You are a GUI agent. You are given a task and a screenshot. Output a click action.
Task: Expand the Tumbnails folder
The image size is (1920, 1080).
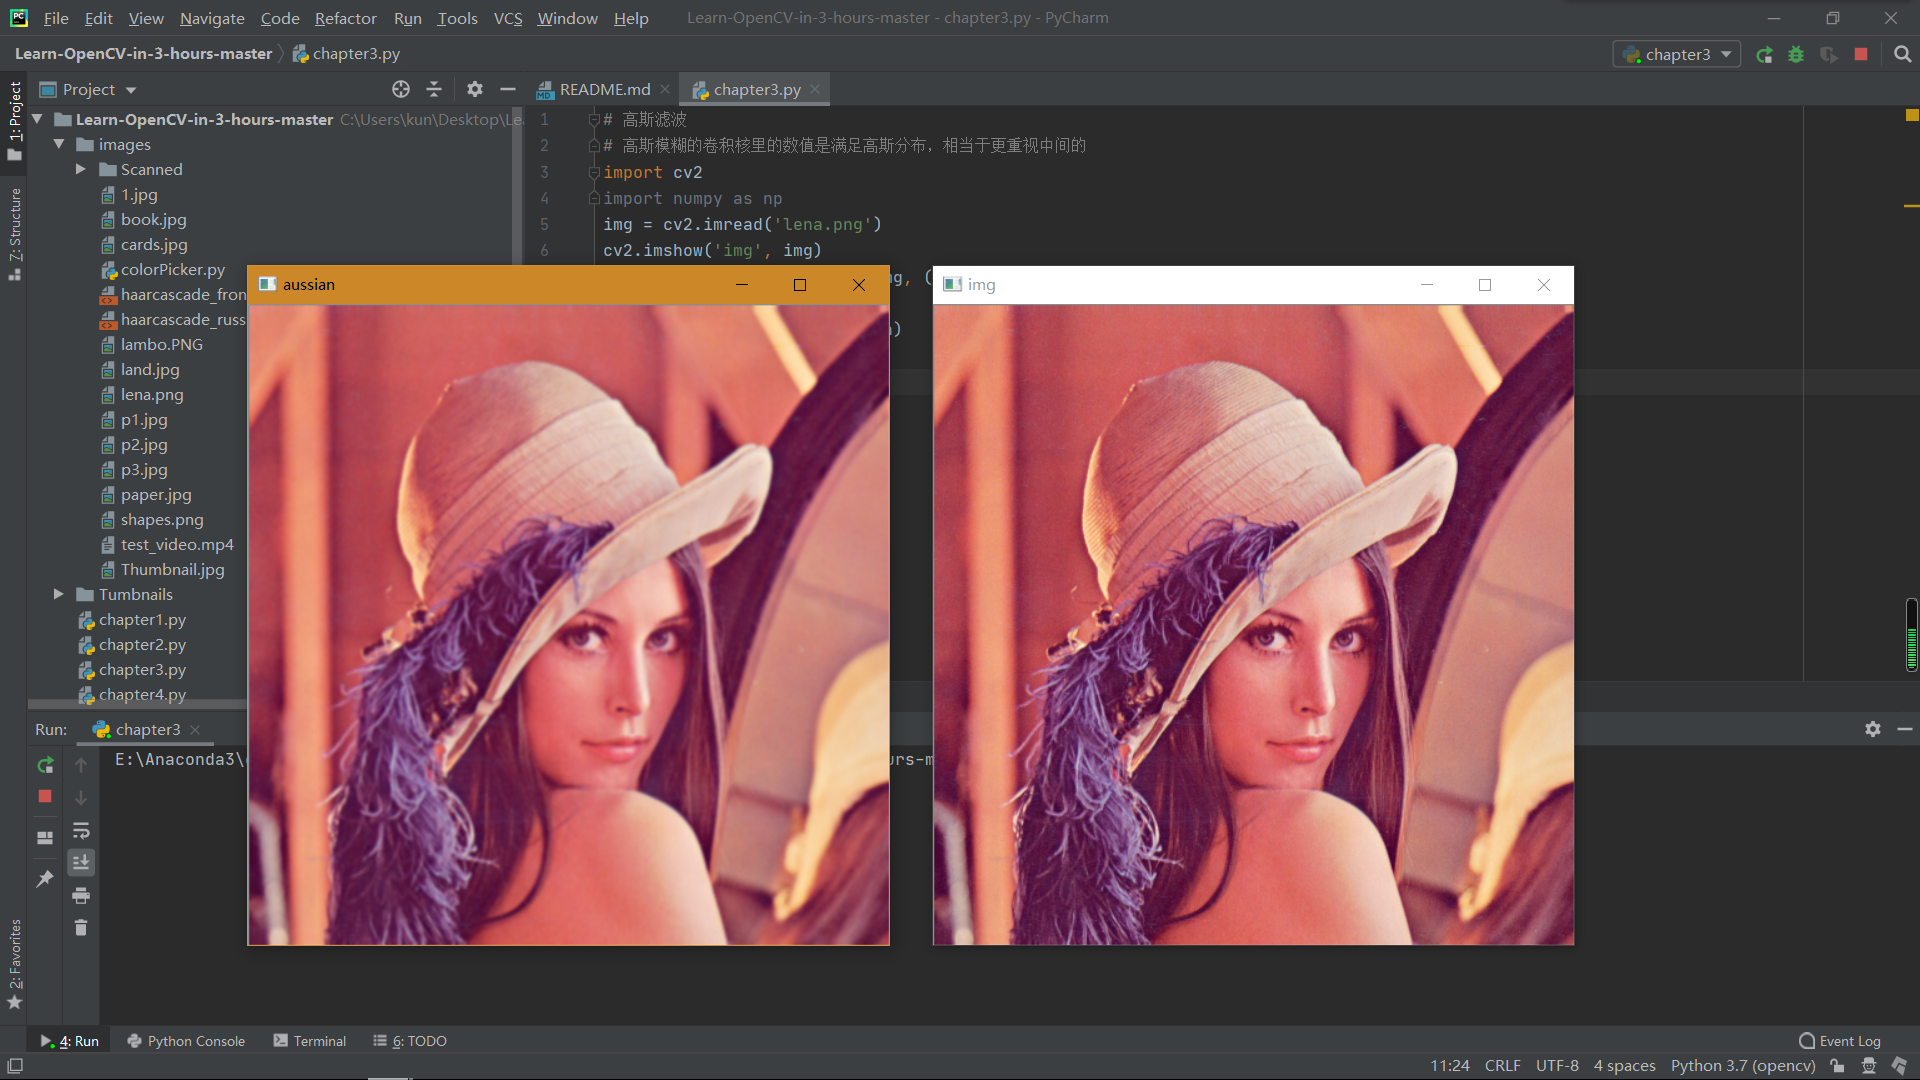(x=59, y=594)
